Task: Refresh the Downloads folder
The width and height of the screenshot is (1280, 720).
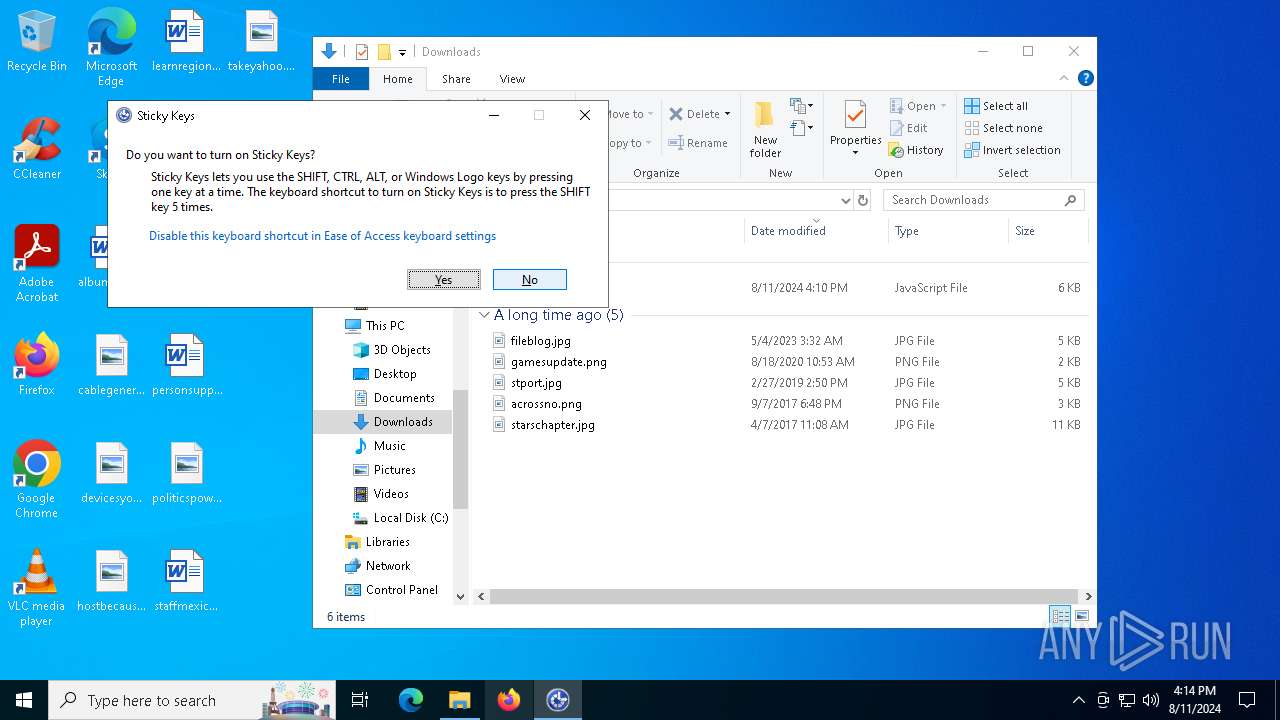Action: pos(865,200)
